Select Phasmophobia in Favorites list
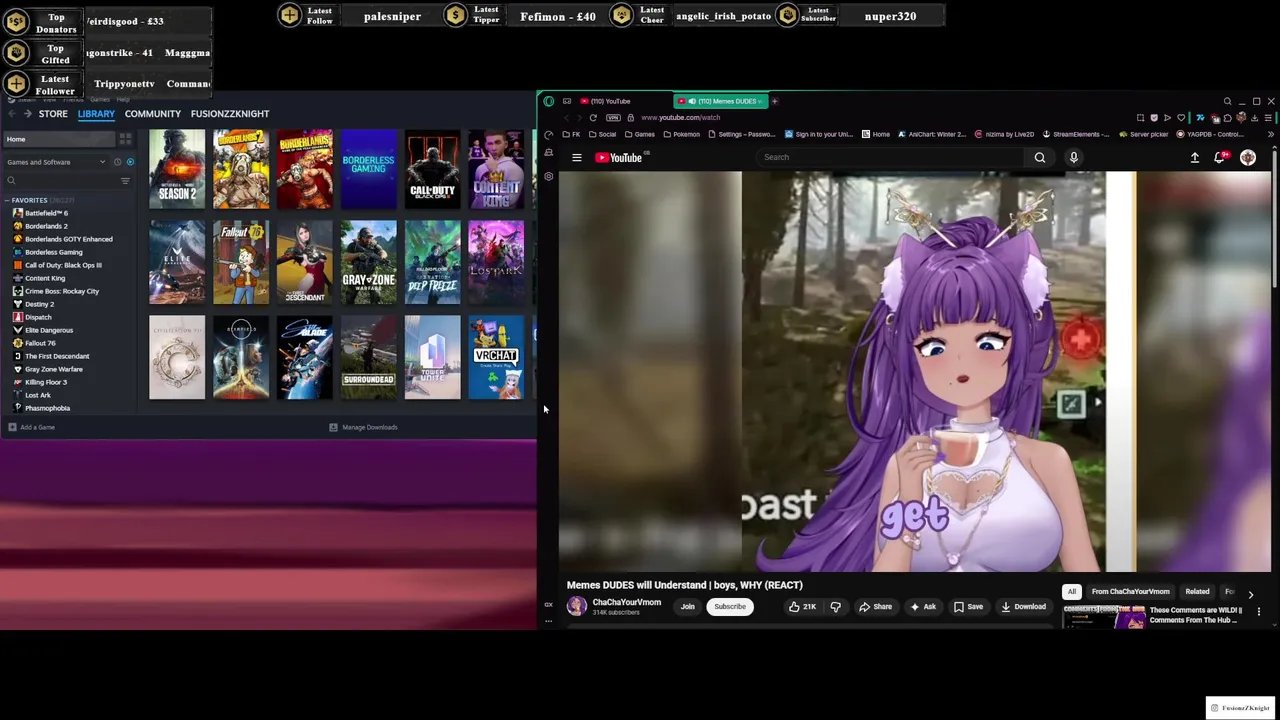 [x=47, y=408]
